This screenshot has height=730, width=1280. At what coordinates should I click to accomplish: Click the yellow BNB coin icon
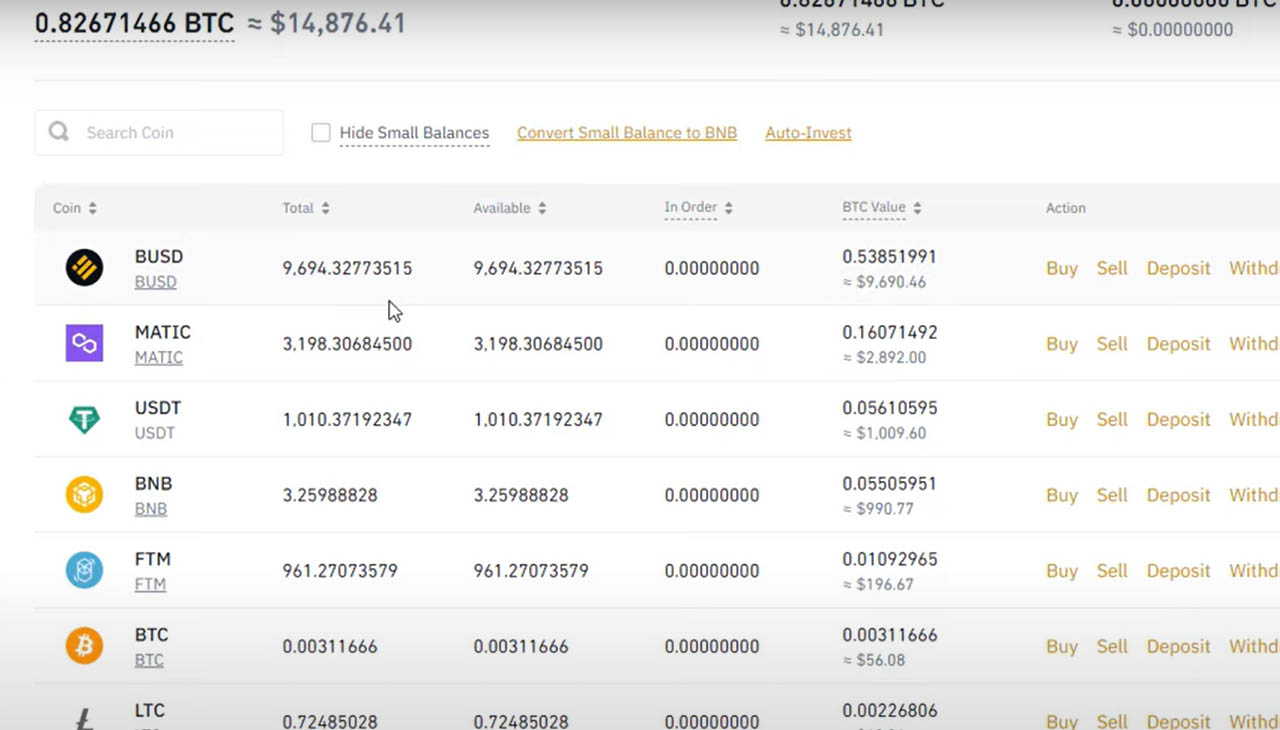tap(84, 495)
